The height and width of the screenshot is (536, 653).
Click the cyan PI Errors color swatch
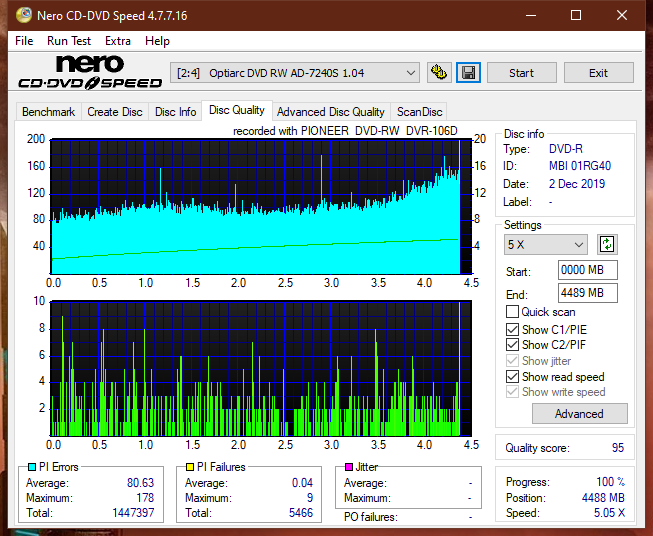32,467
